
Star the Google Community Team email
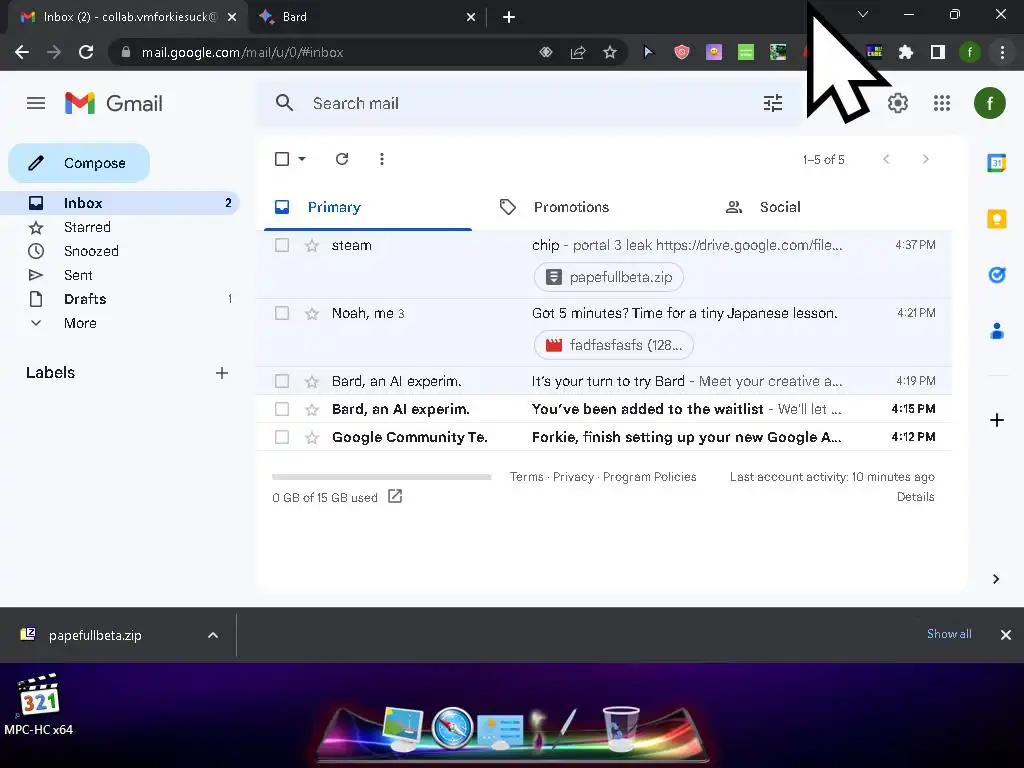[x=312, y=438]
